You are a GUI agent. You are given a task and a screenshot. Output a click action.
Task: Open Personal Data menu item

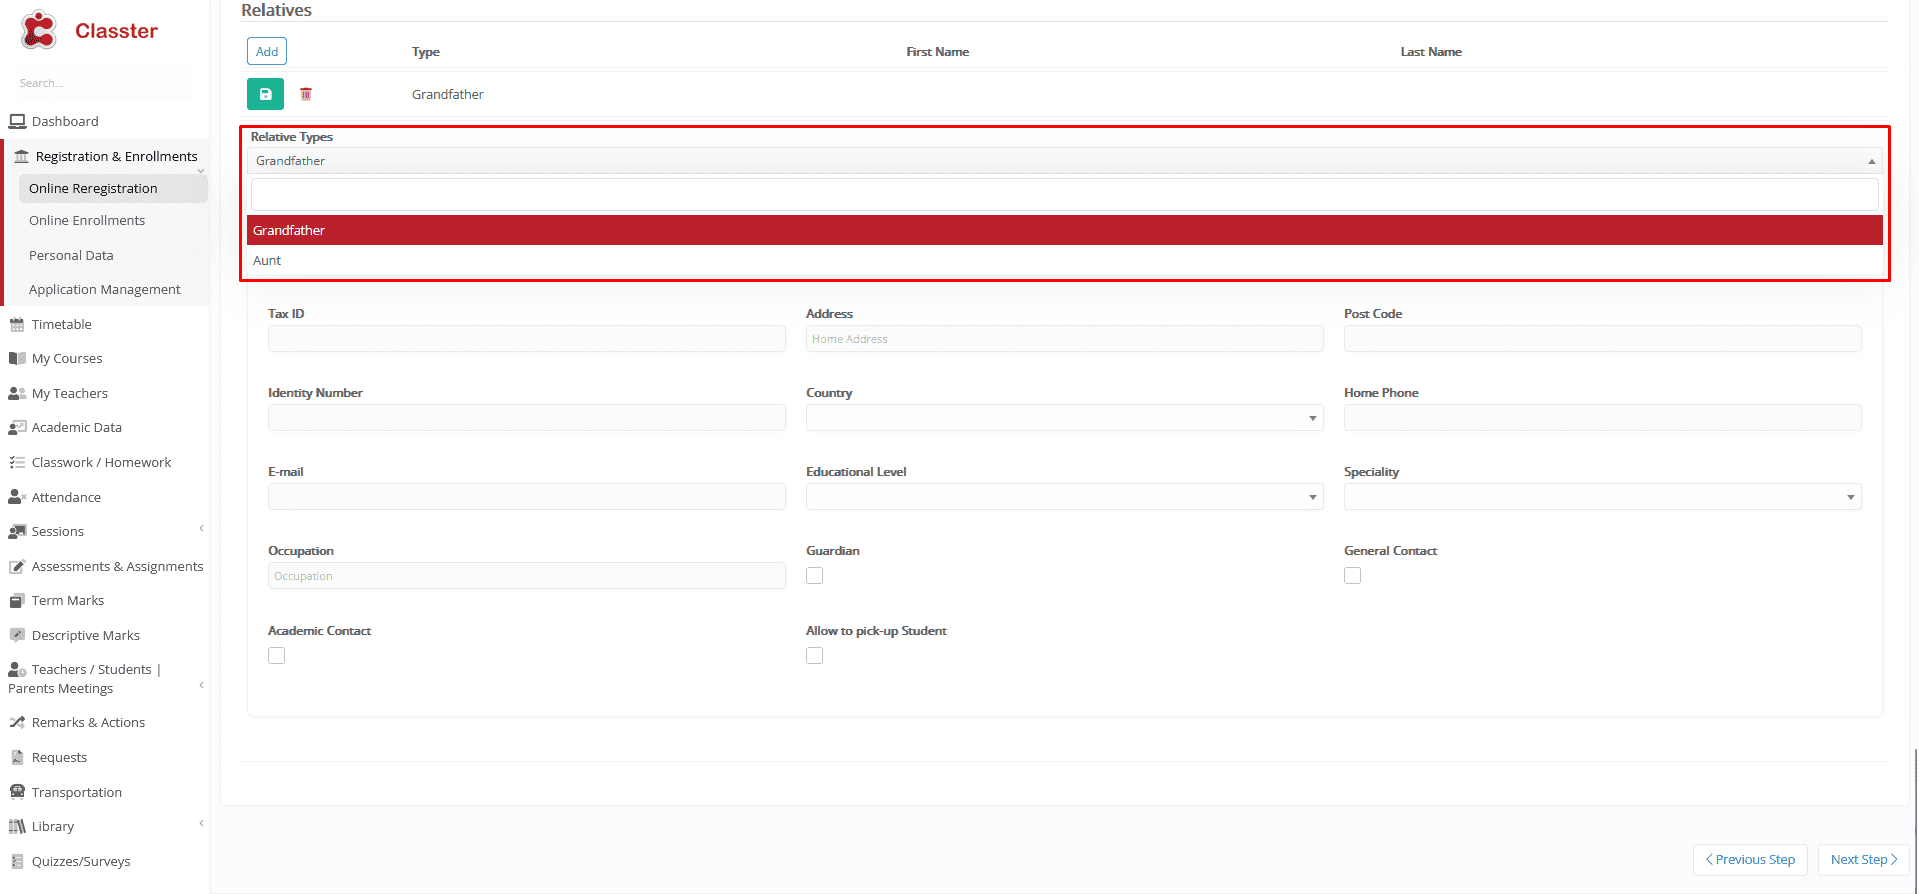(x=71, y=255)
